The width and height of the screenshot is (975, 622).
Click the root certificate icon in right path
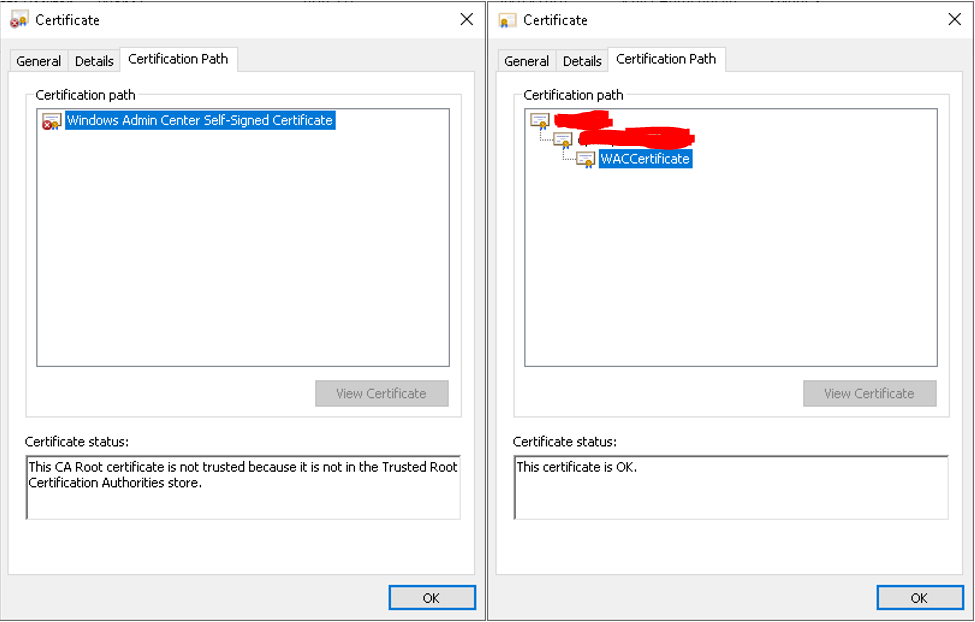(x=540, y=121)
